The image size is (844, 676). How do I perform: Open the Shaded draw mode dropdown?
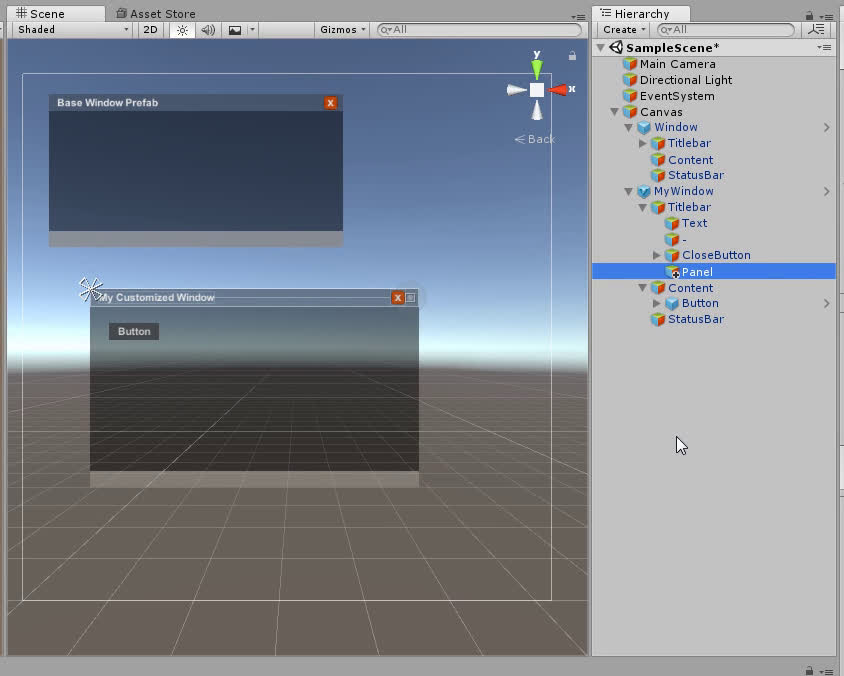tap(73, 30)
